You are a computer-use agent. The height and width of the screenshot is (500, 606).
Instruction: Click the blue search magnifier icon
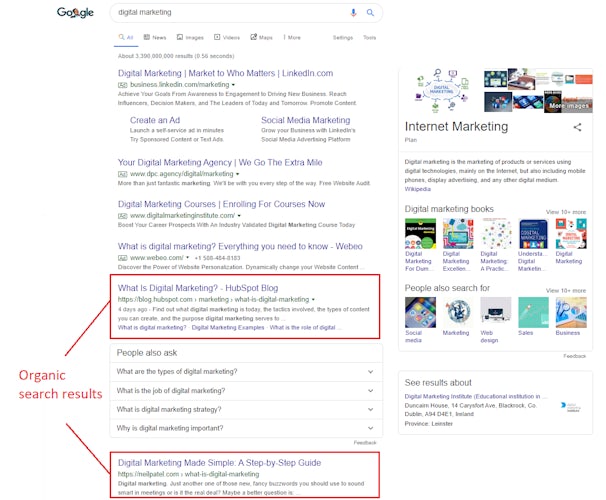pyautogui.click(x=369, y=13)
